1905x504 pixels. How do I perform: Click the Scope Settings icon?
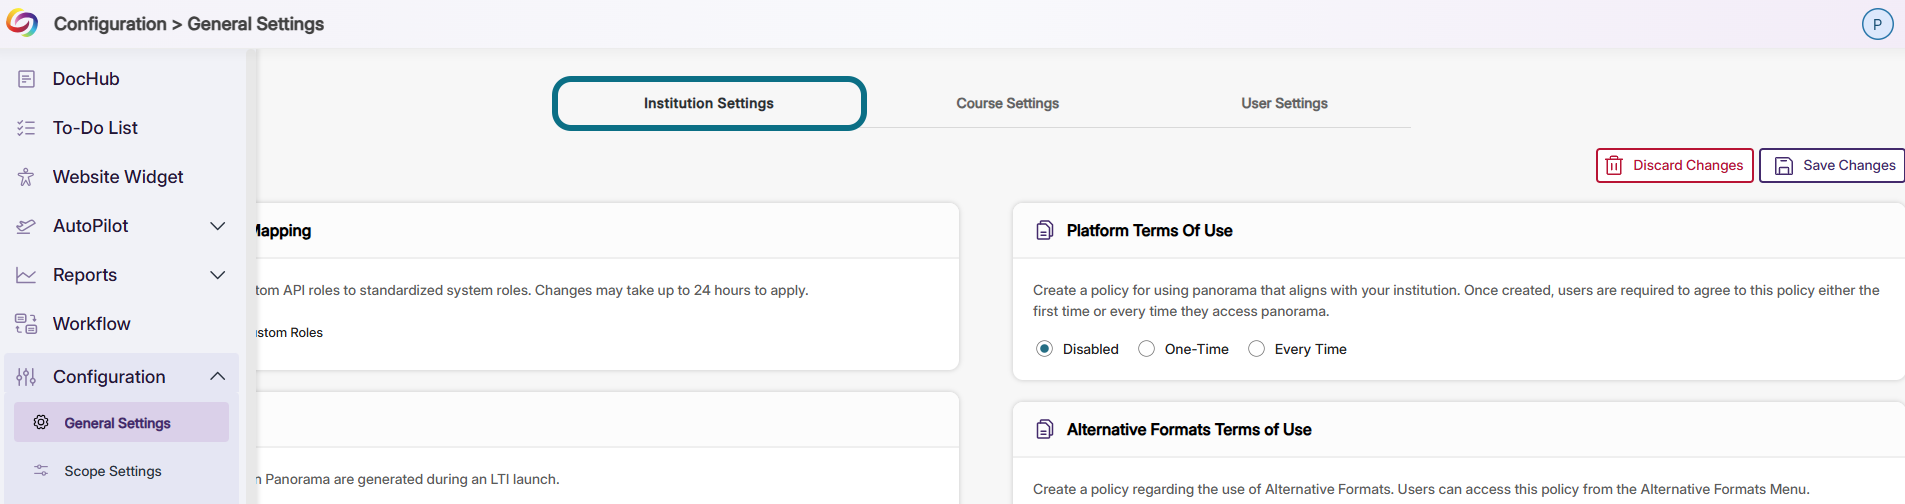[41, 470]
